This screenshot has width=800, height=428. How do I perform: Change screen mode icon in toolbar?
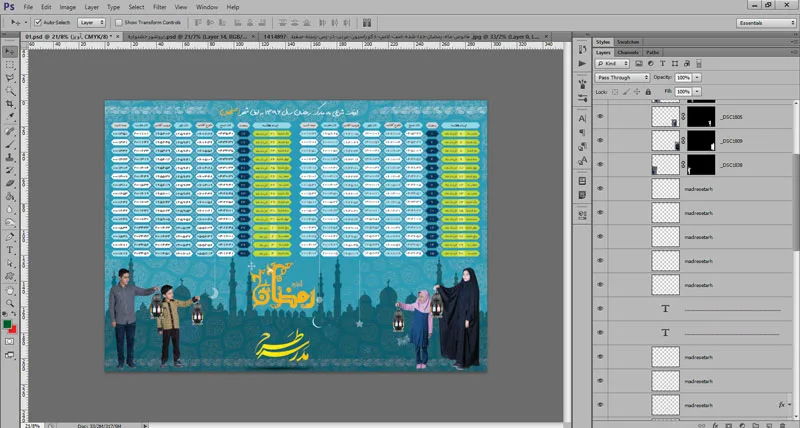tap(10, 355)
